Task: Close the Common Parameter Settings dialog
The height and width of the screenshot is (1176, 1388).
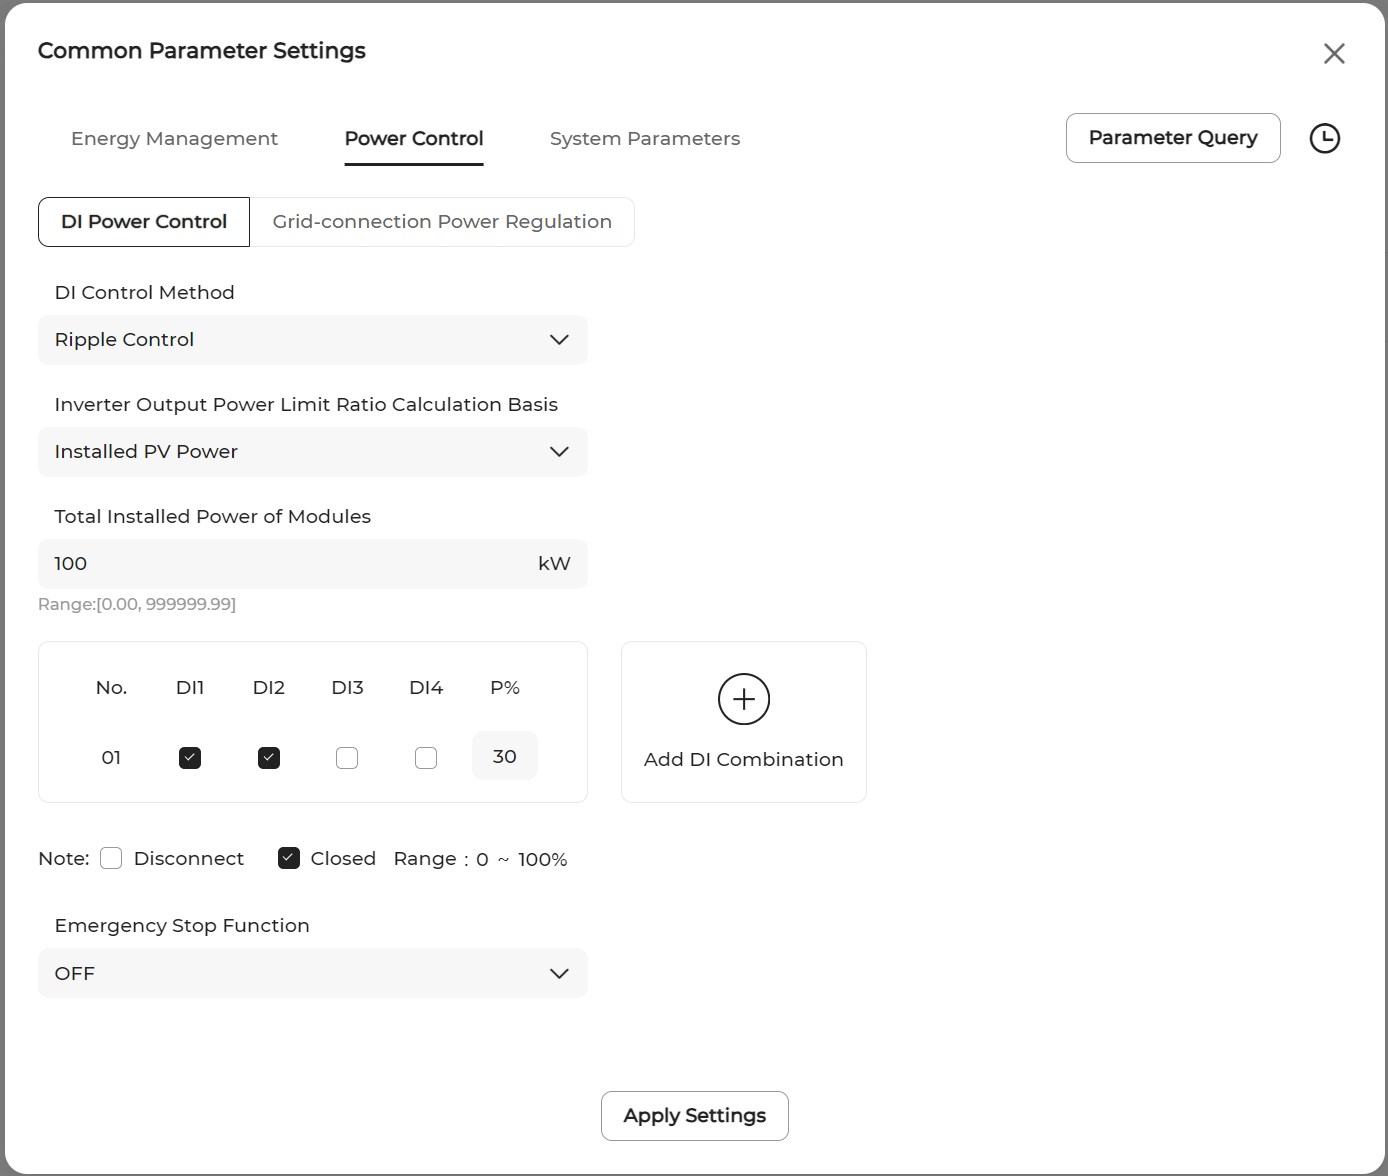Action: pos(1333,54)
